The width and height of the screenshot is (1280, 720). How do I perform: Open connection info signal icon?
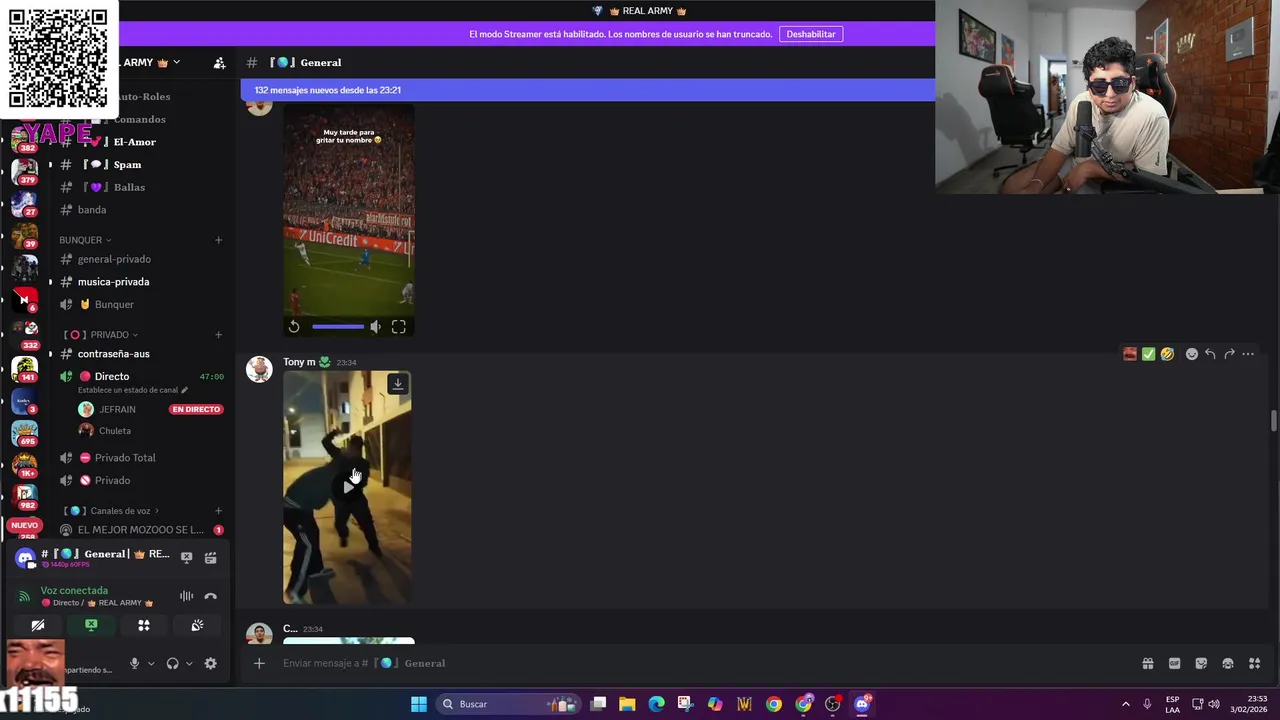[24, 596]
